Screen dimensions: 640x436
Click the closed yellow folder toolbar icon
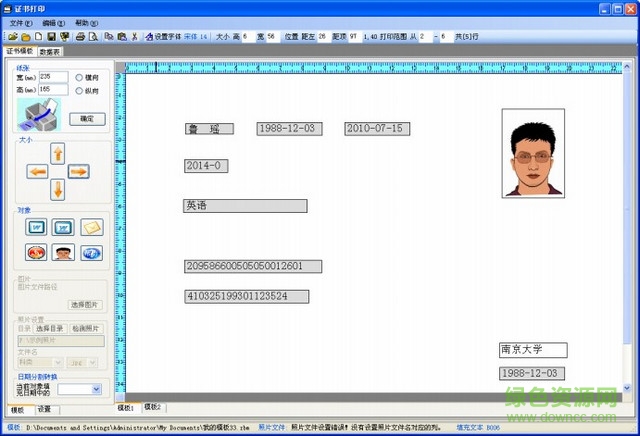(26, 37)
